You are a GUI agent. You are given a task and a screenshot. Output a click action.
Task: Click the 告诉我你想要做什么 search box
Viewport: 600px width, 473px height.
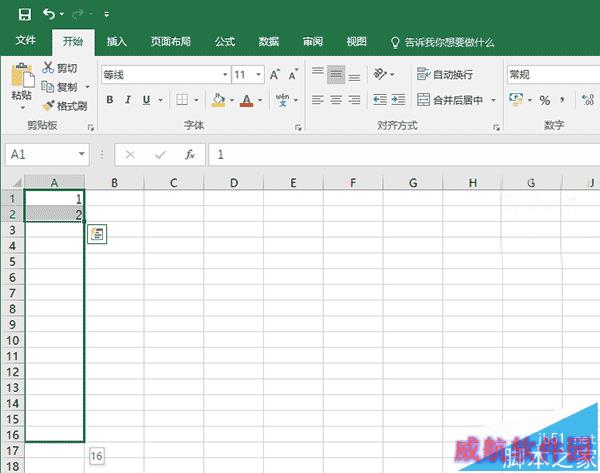click(x=442, y=42)
